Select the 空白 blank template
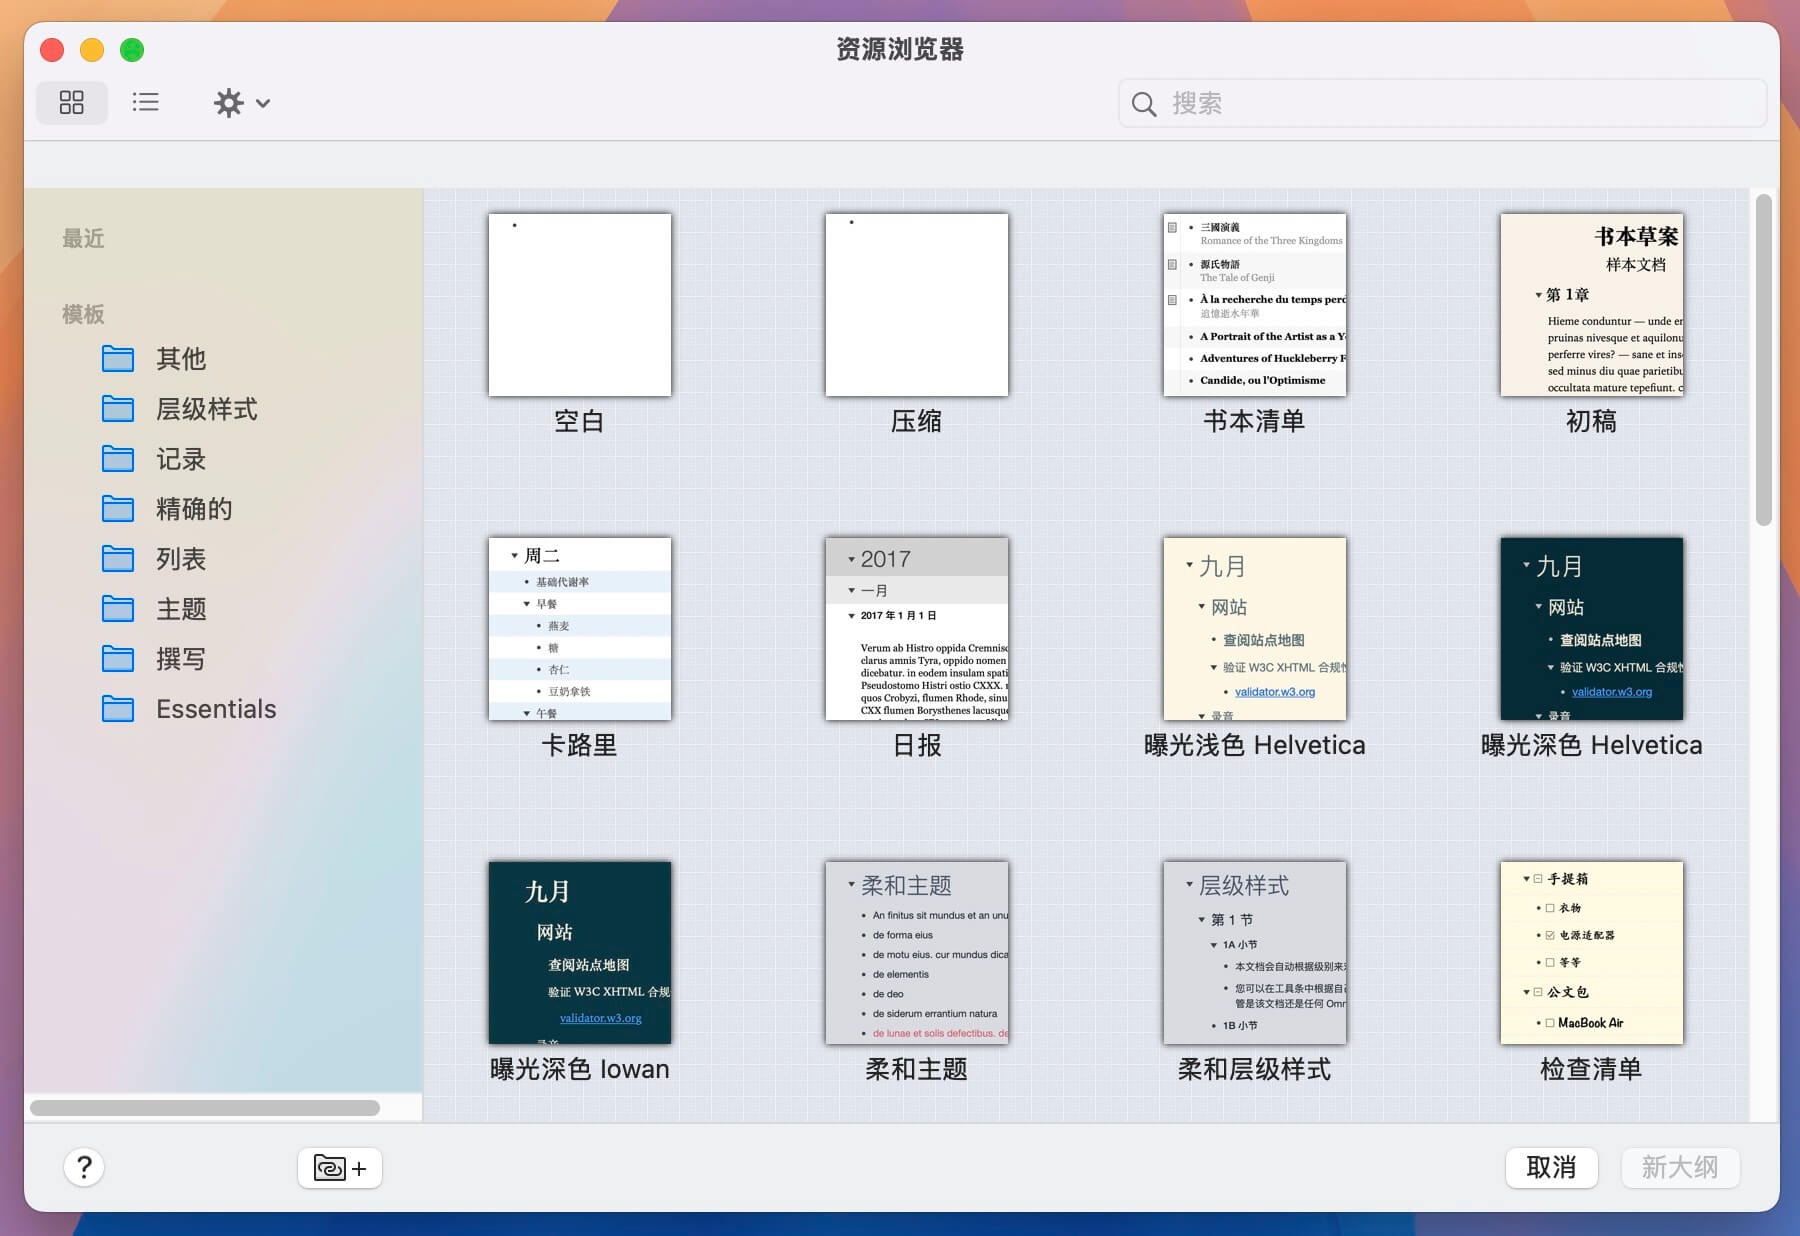The width and height of the screenshot is (1800, 1236). click(x=579, y=303)
